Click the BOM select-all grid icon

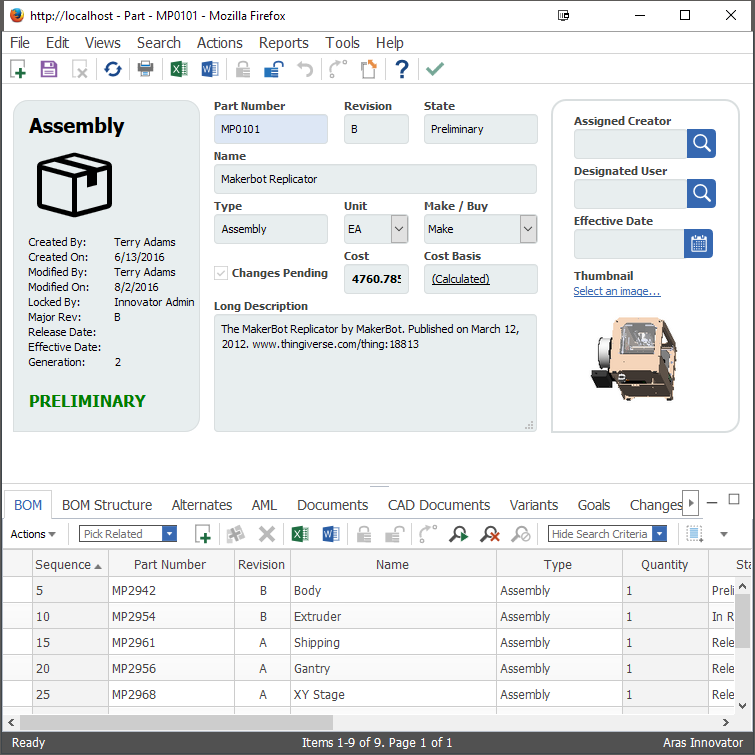point(694,534)
